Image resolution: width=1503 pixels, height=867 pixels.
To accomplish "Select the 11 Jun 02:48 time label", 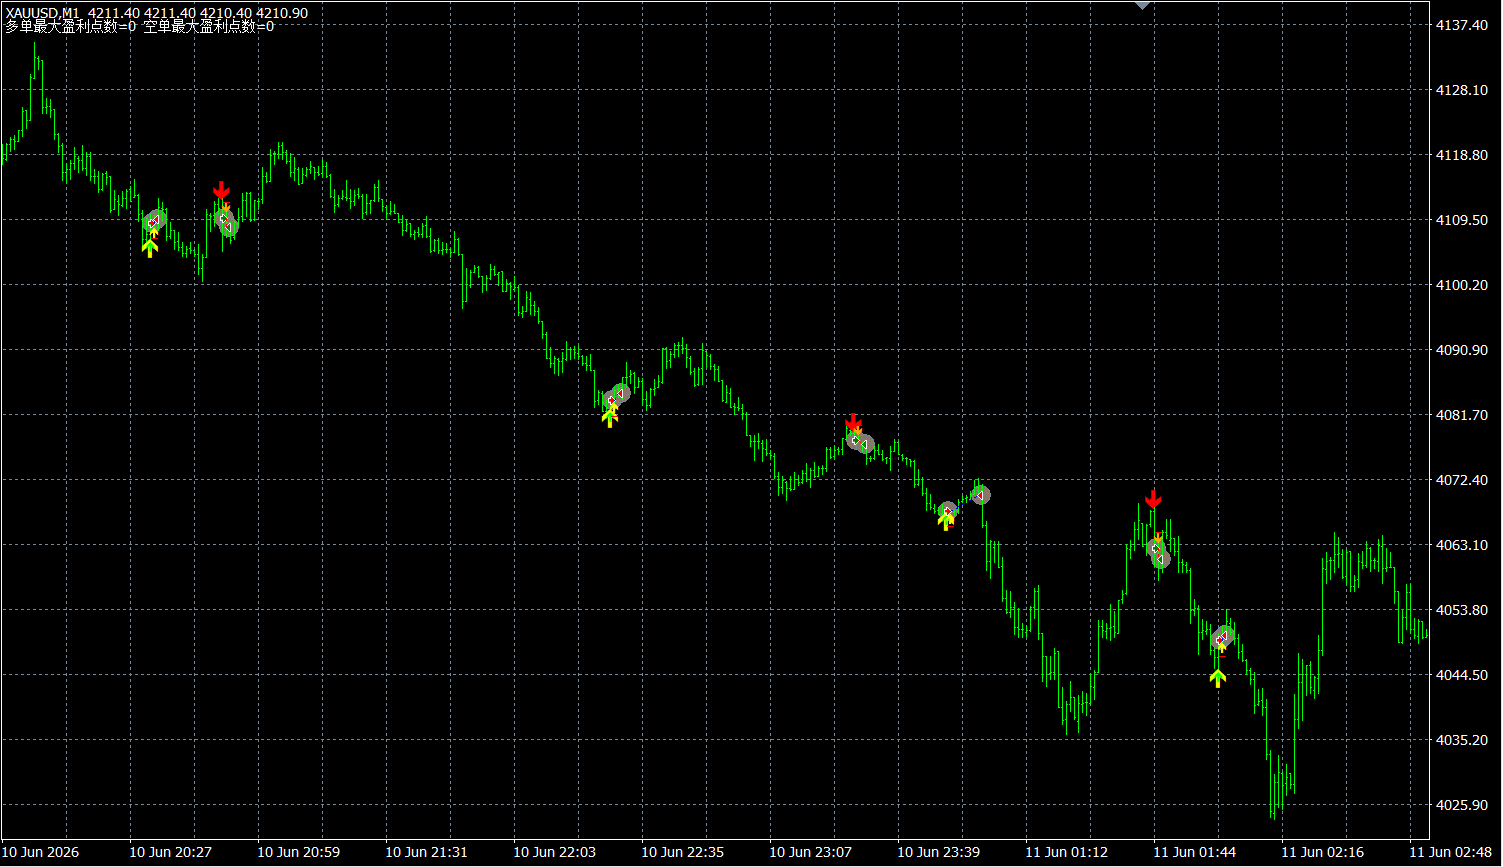I will 1451,853.
